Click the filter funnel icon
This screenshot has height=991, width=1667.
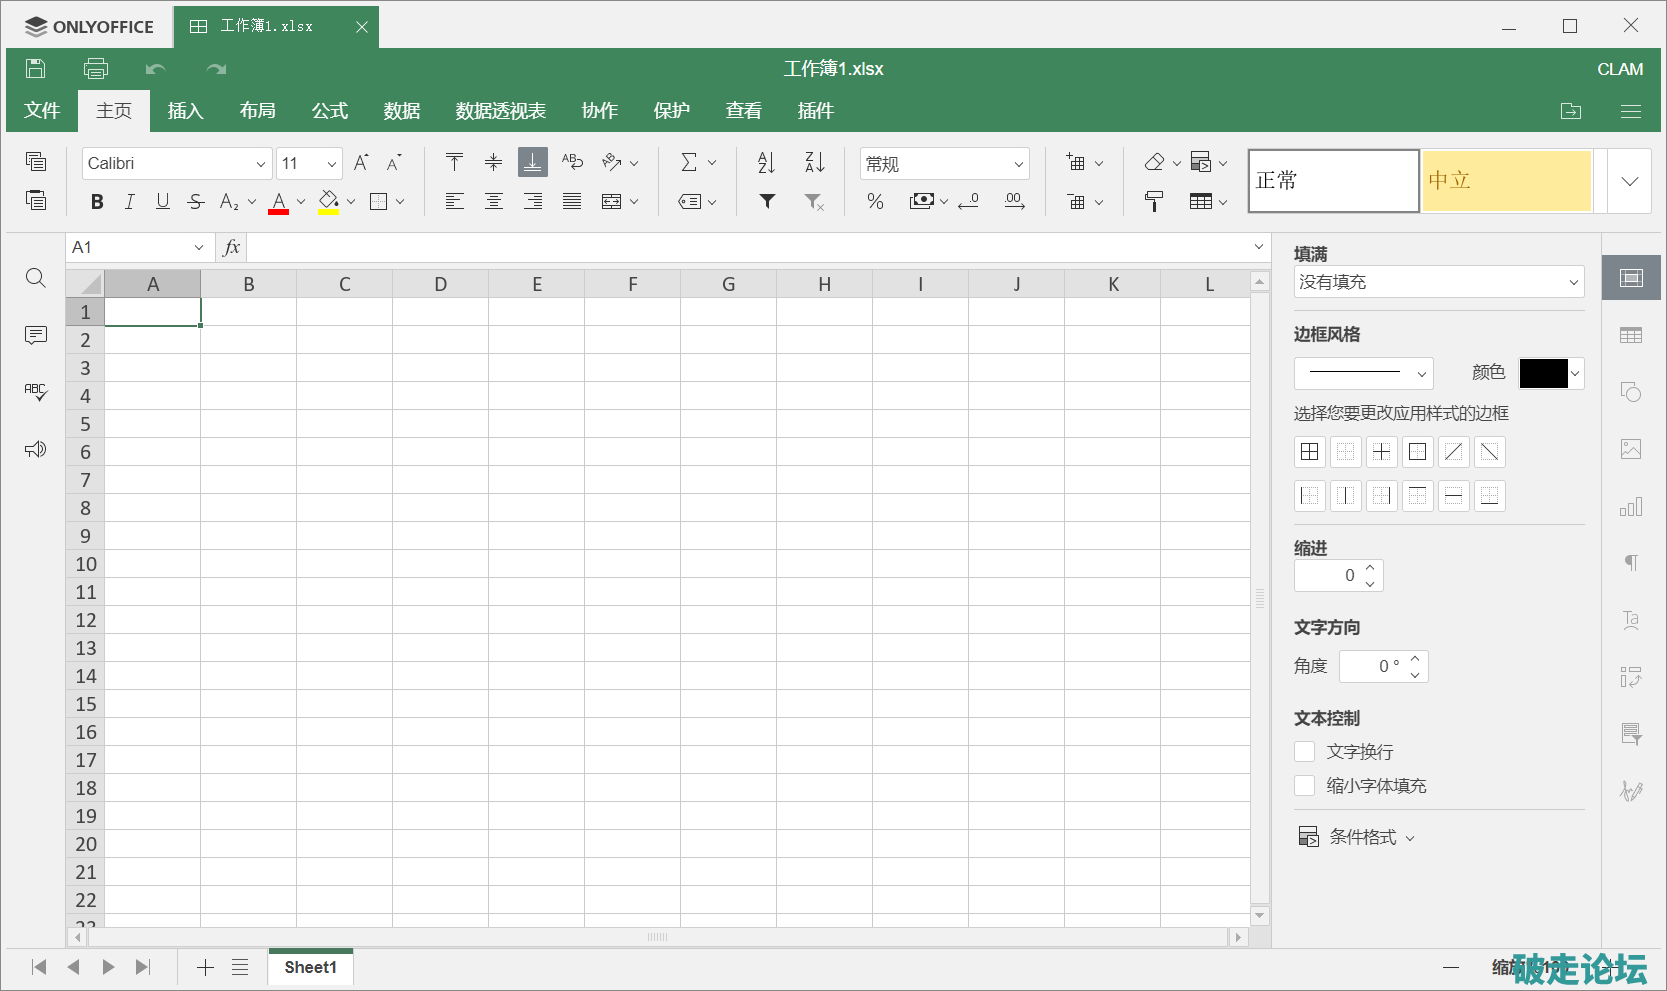[x=767, y=202]
